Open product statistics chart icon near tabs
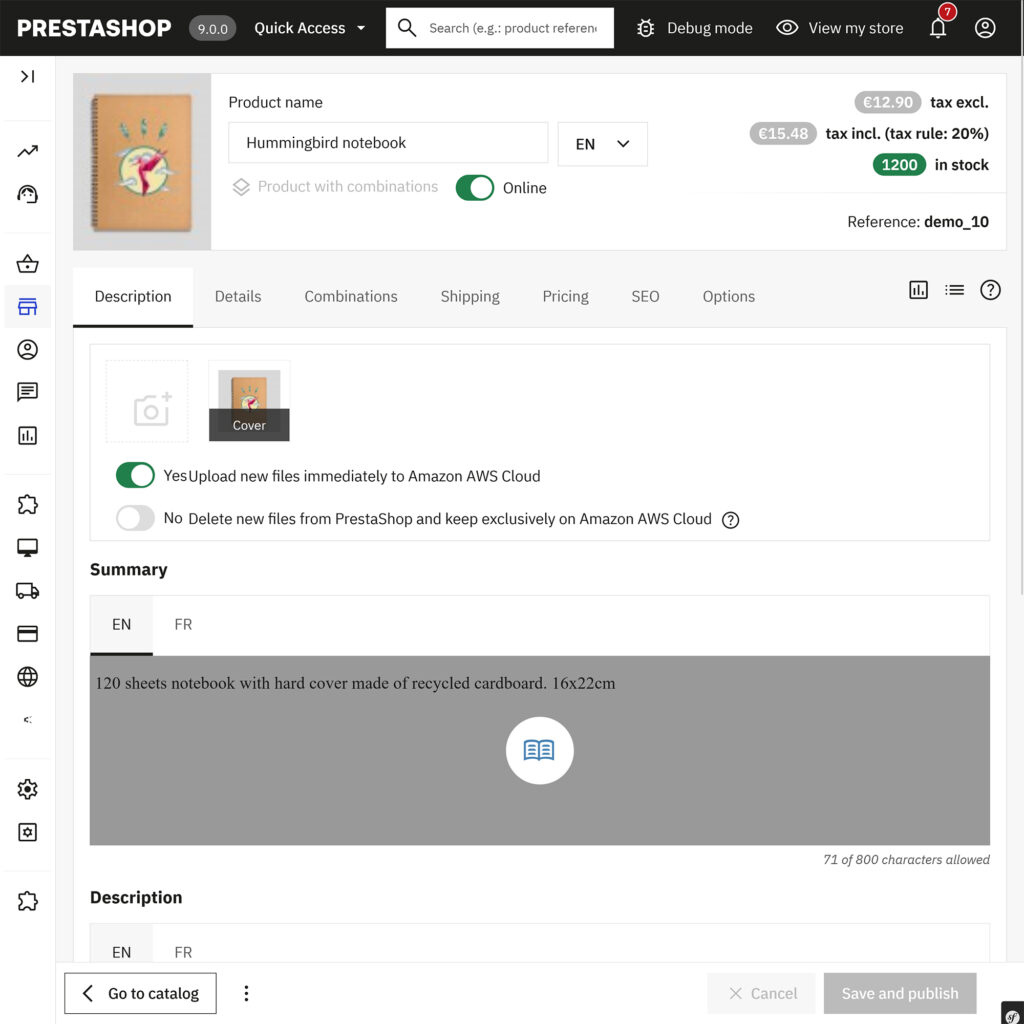The image size is (1024, 1024). tap(918, 289)
